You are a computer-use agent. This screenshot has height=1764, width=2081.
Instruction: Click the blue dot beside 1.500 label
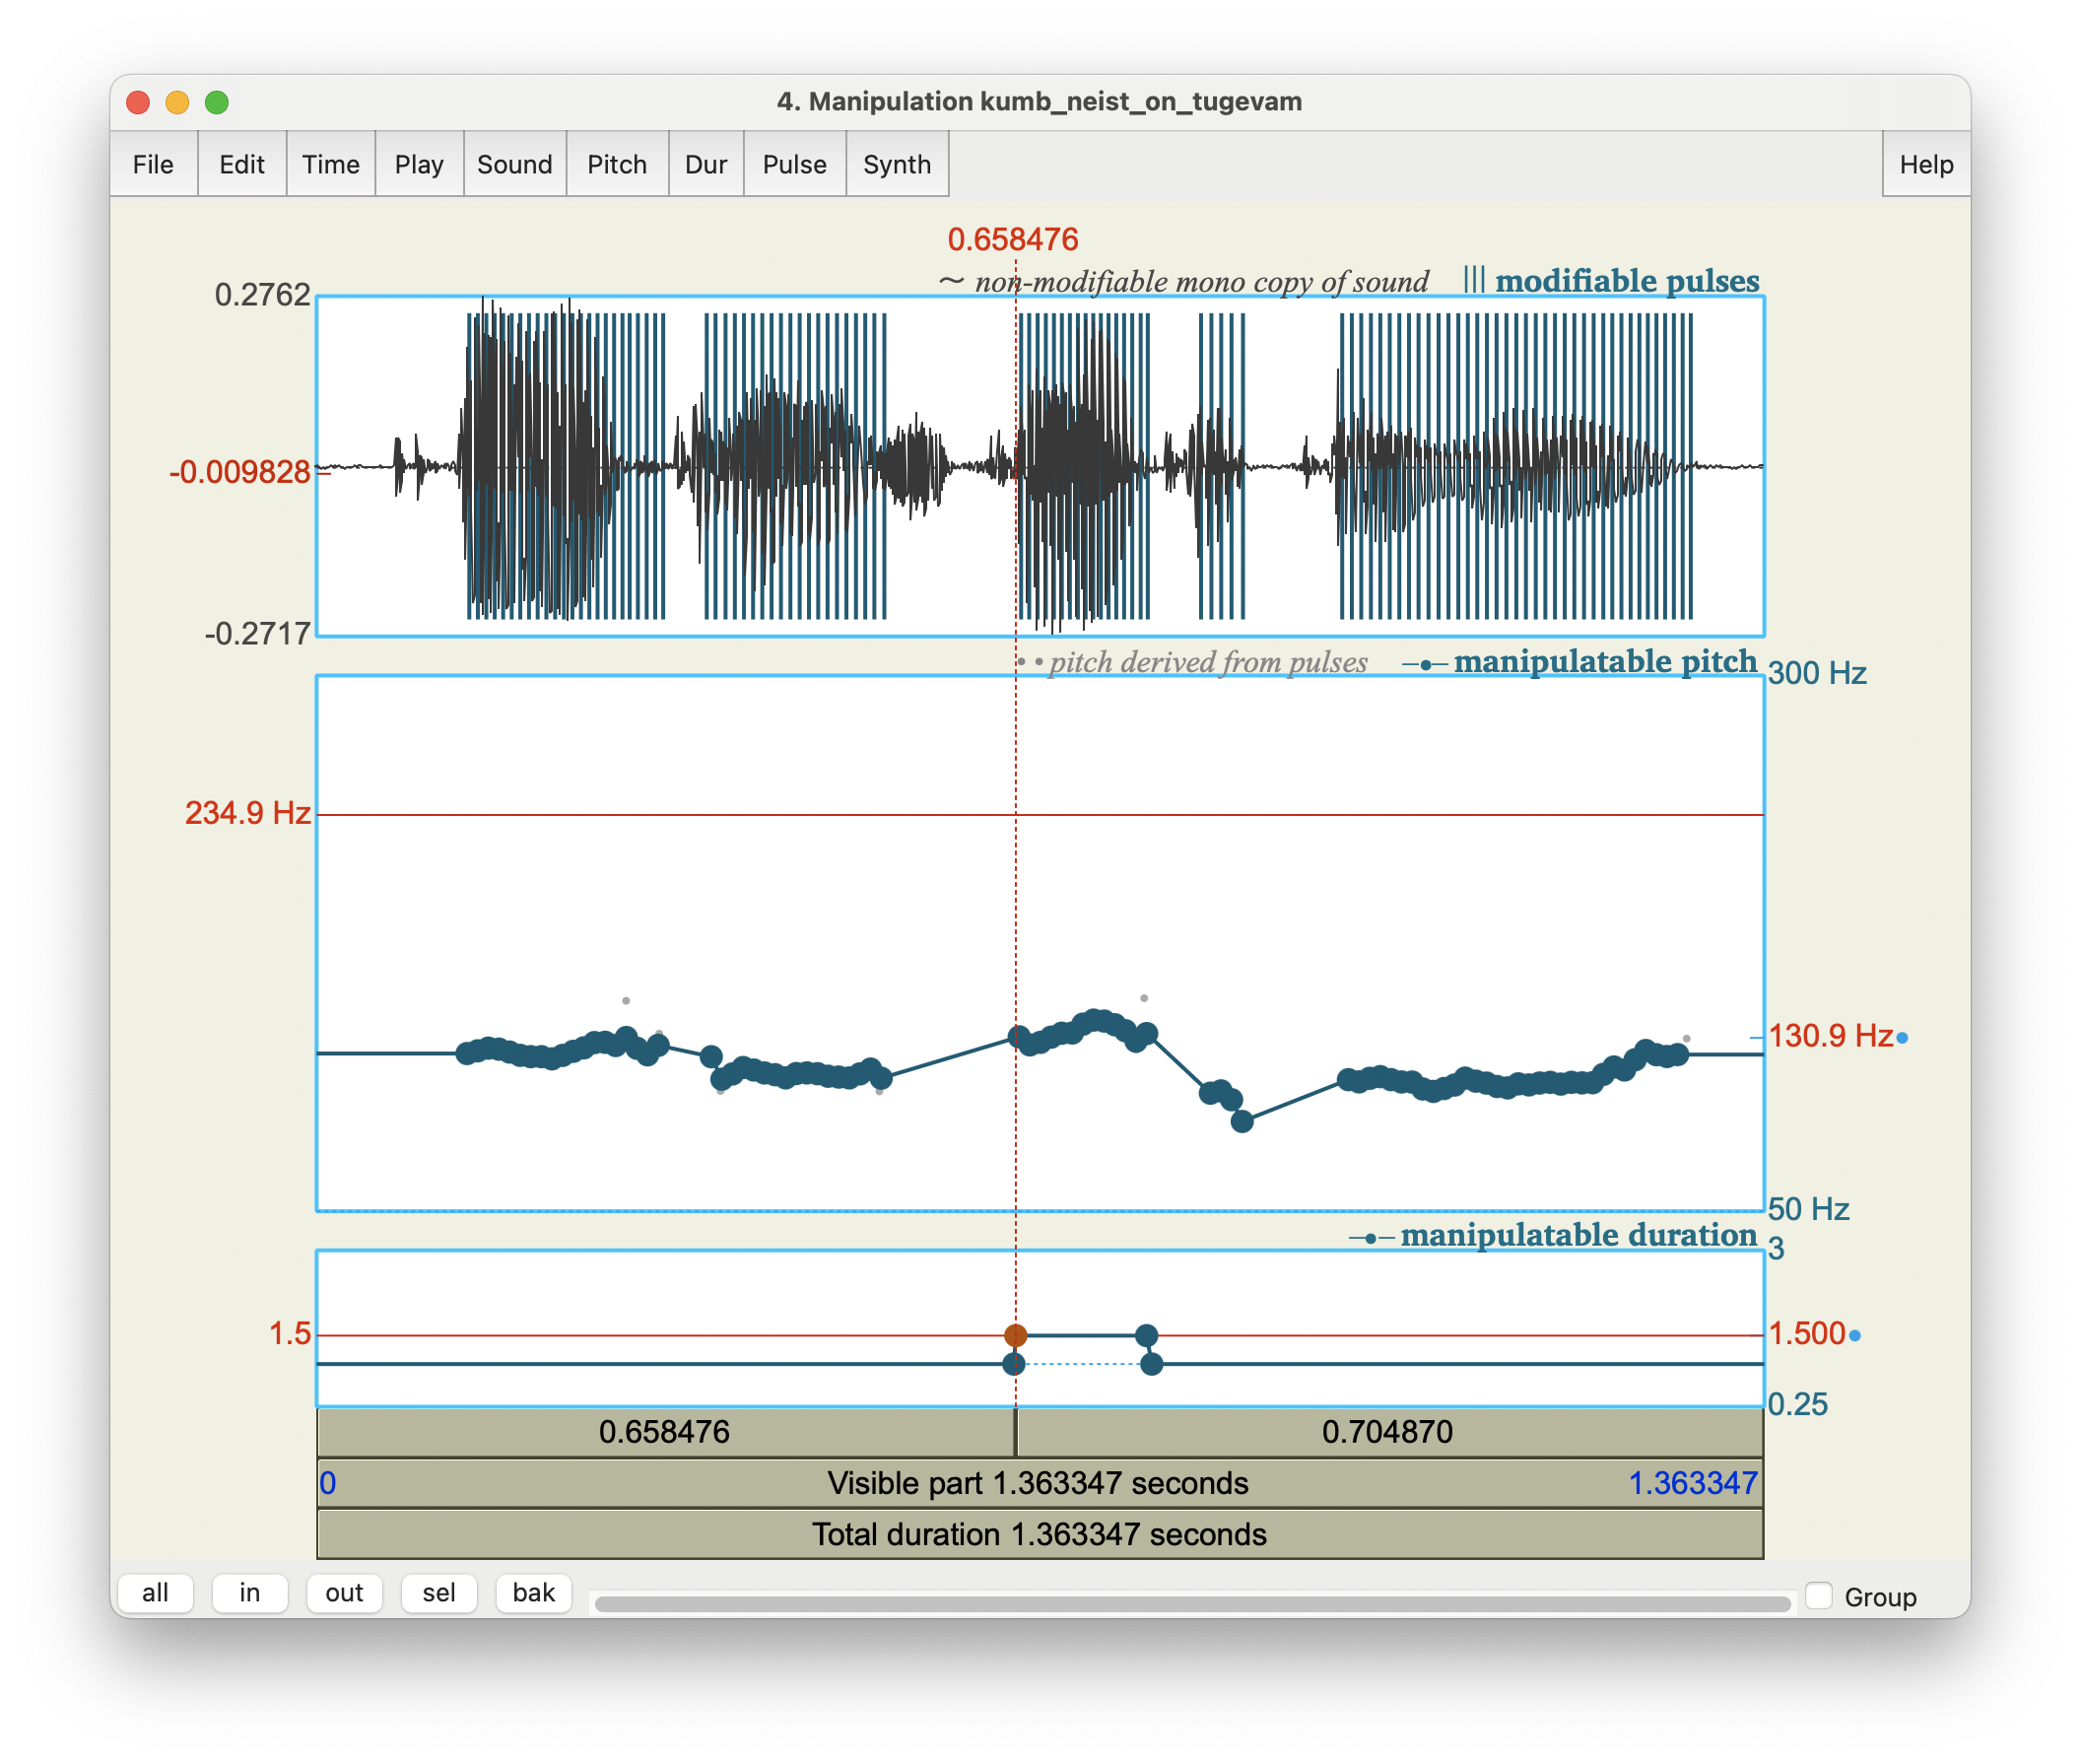(x=1855, y=1335)
